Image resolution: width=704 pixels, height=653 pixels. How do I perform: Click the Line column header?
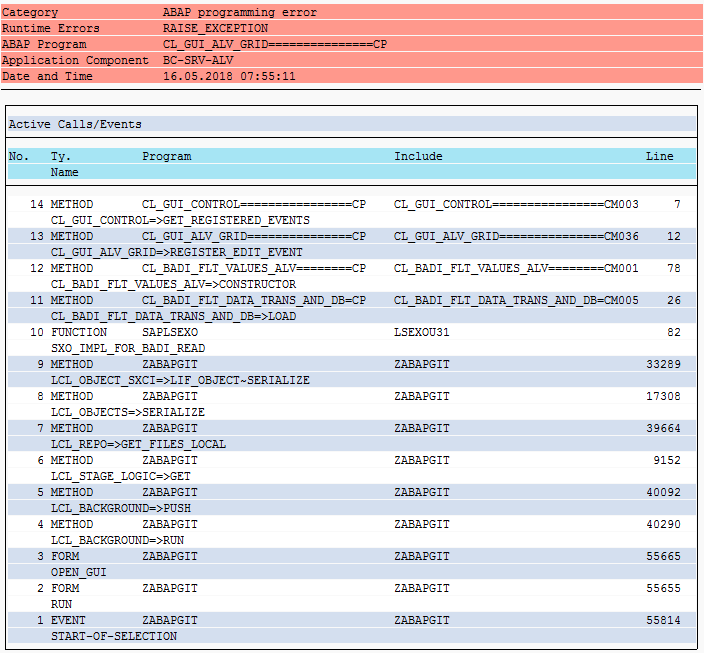click(x=660, y=156)
